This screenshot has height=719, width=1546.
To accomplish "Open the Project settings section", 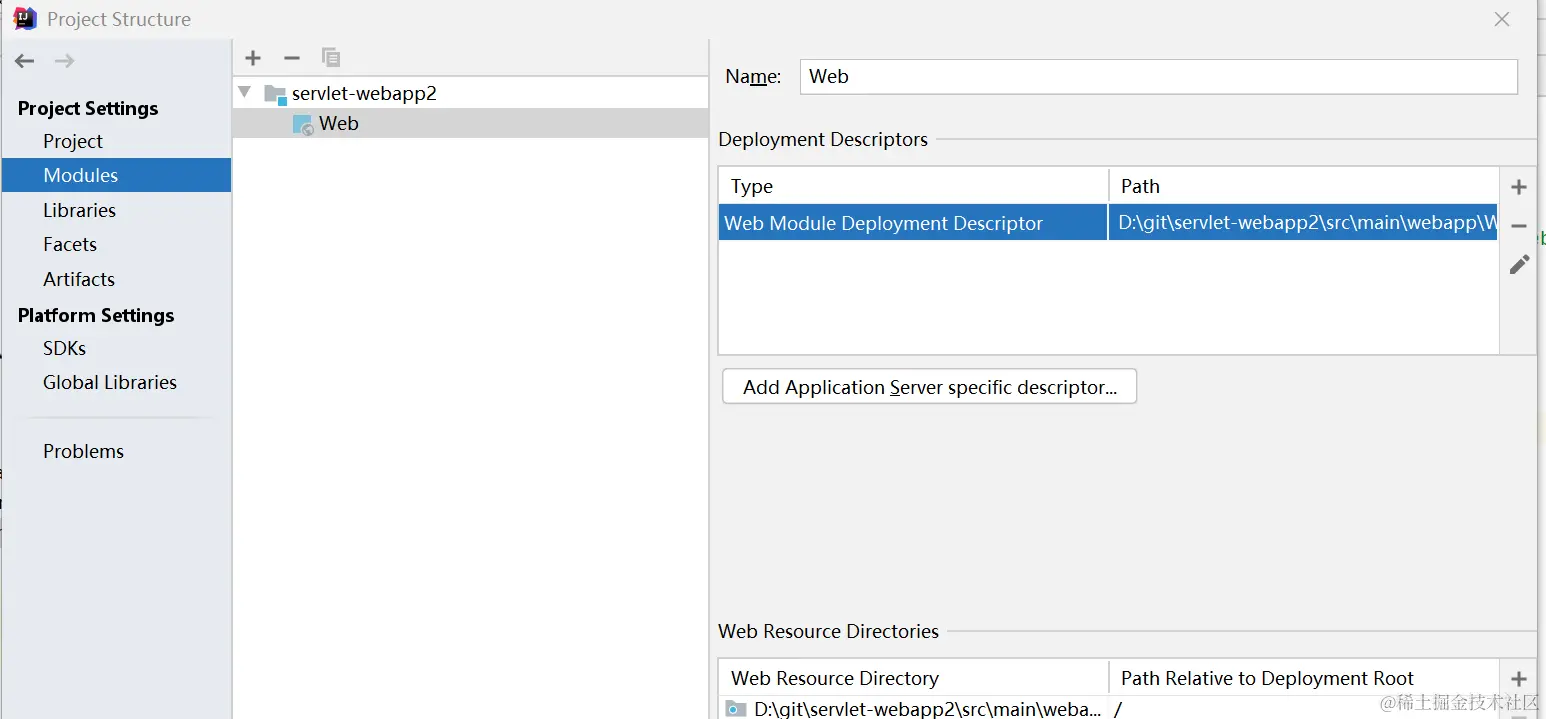I will 73,141.
